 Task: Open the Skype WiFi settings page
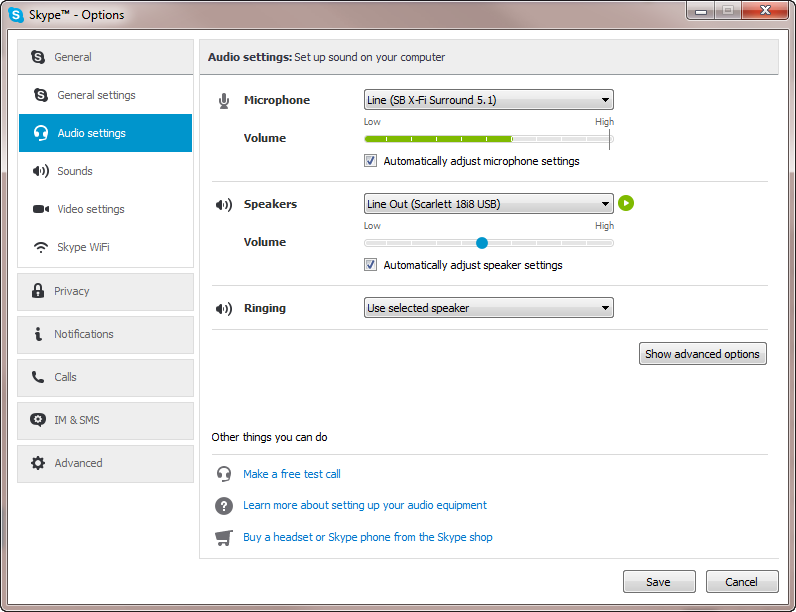click(106, 247)
